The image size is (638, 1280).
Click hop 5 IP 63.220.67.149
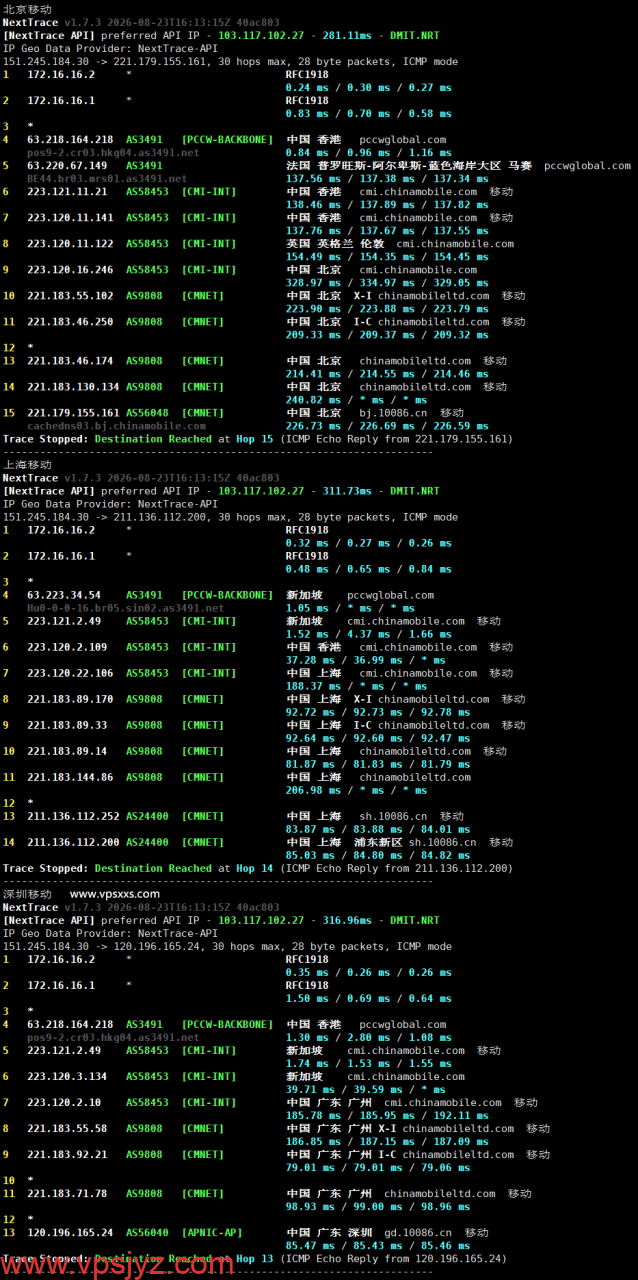click(x=67, y=165)
